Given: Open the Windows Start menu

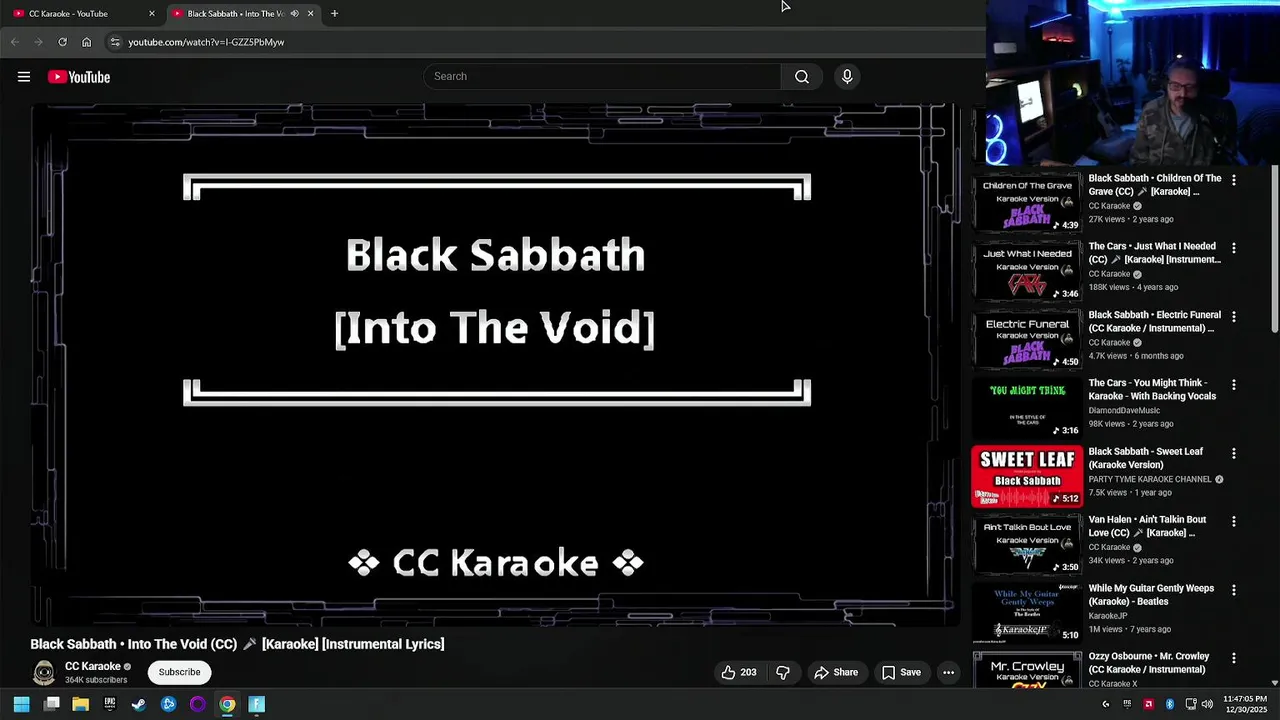Looking at the screenshot, I should (x=21, y=704).
